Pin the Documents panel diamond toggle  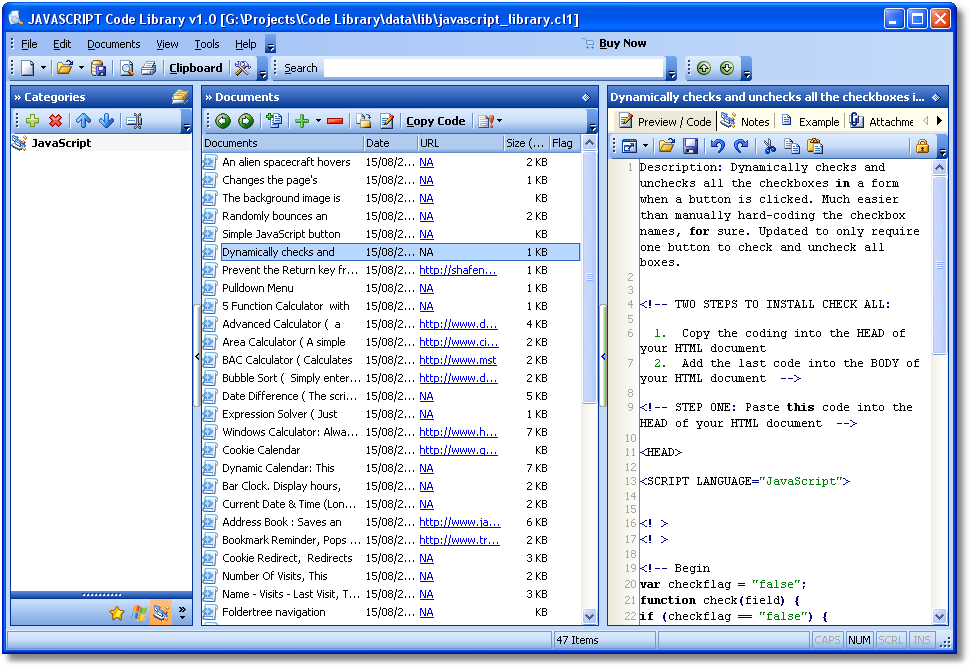pos(586,97)
